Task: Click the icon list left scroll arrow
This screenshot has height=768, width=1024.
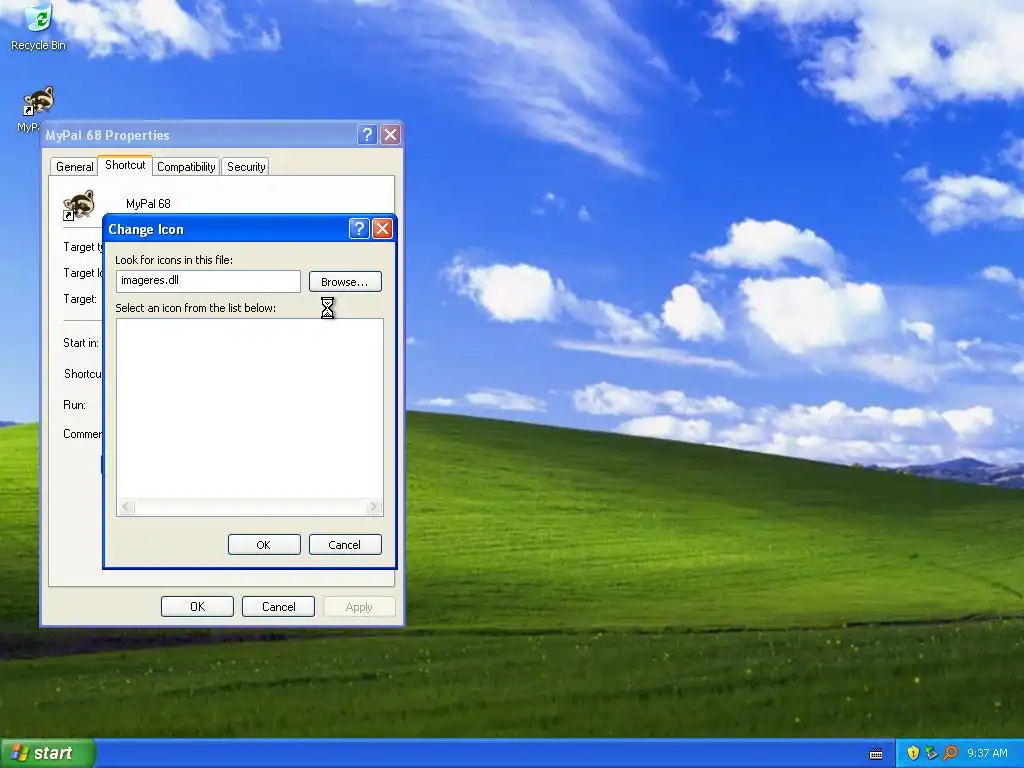Action: point(127,507)
